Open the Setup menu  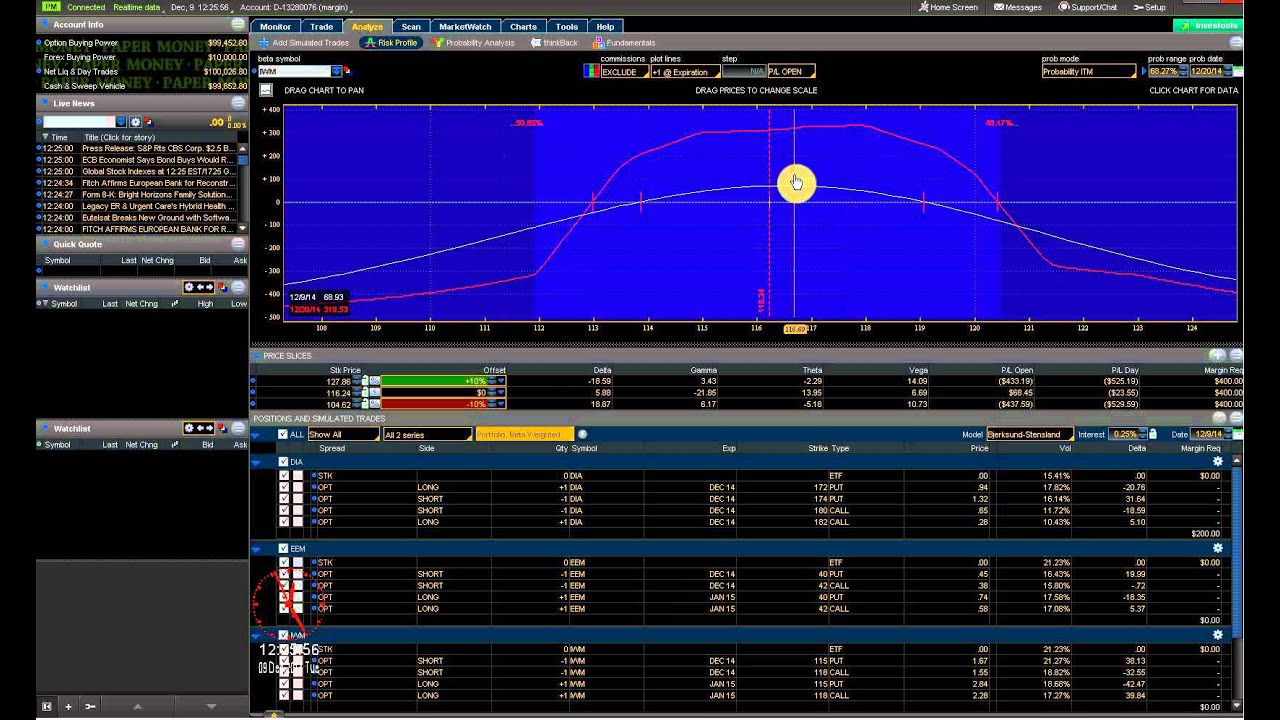click(1149, 7)
